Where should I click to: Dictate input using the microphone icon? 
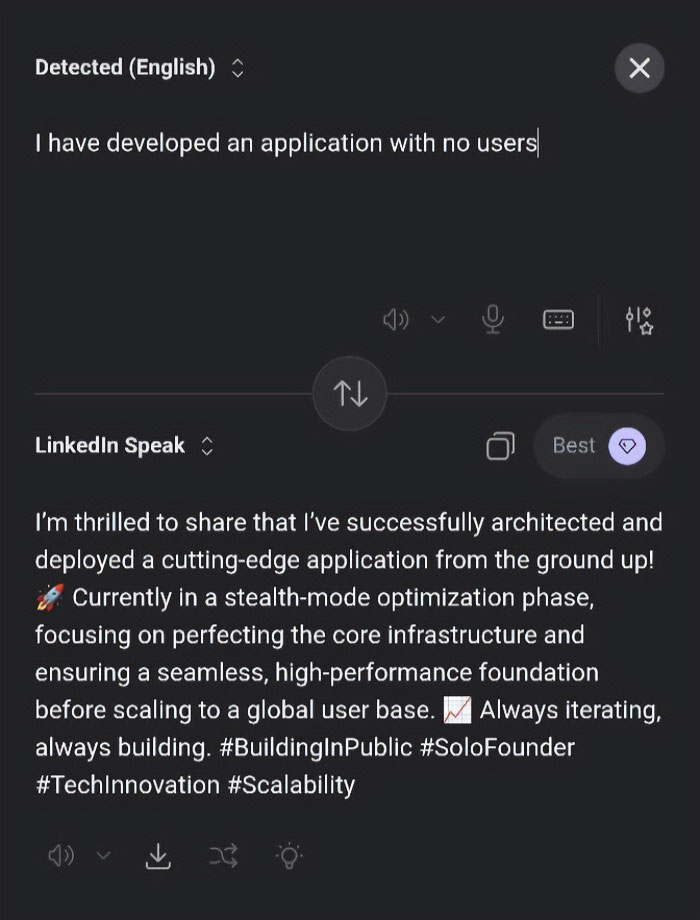pos(491,319)
